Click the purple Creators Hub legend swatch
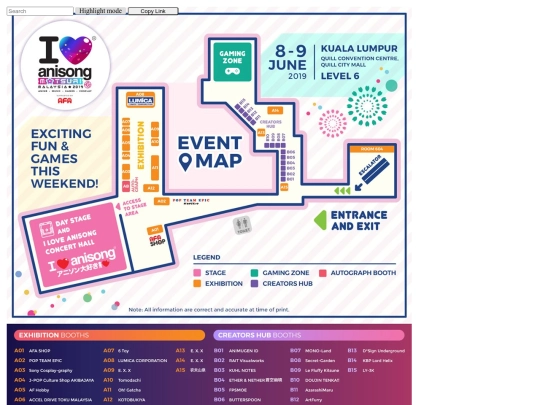Image resolution: width=540 pixels, height=405 pixels. point(254,283)
